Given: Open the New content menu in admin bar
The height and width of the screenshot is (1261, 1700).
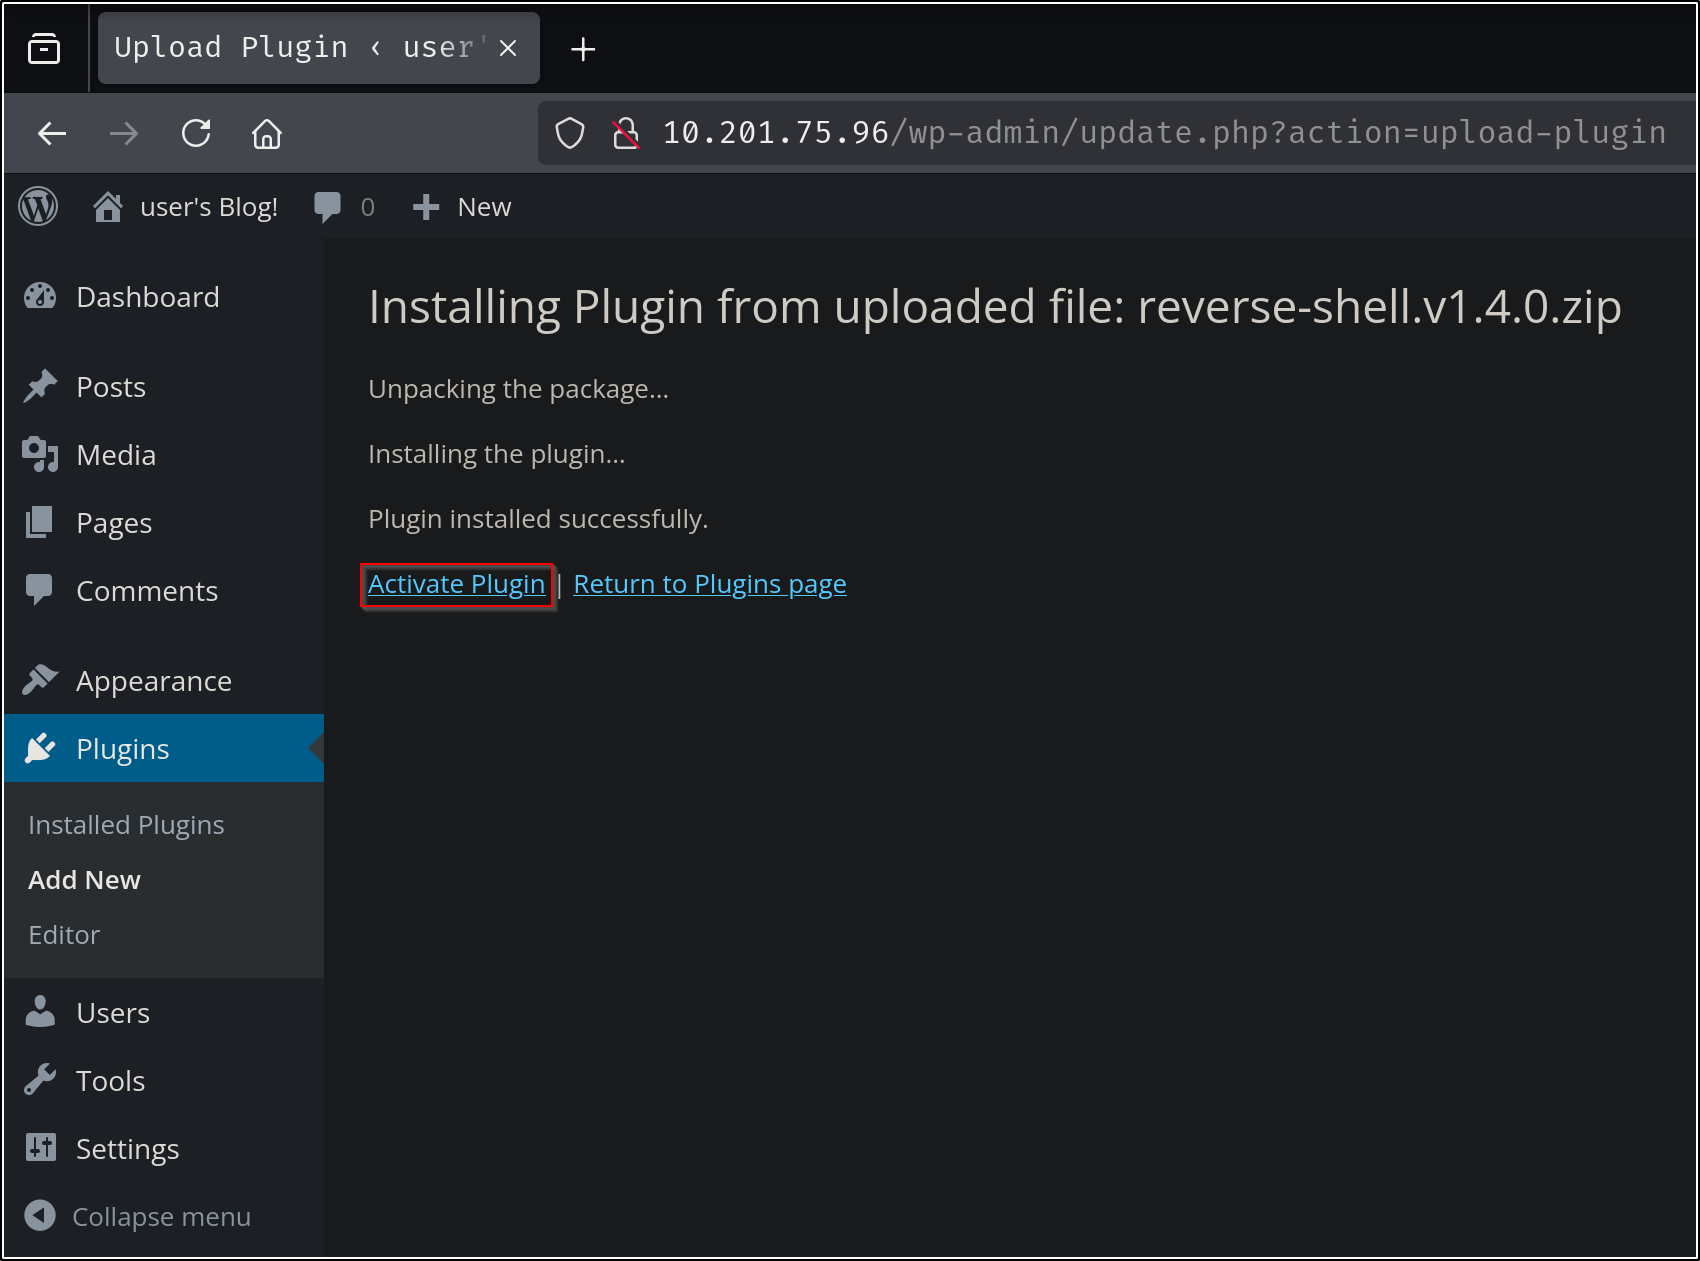Looking at the screenshot, I should 463,207.
